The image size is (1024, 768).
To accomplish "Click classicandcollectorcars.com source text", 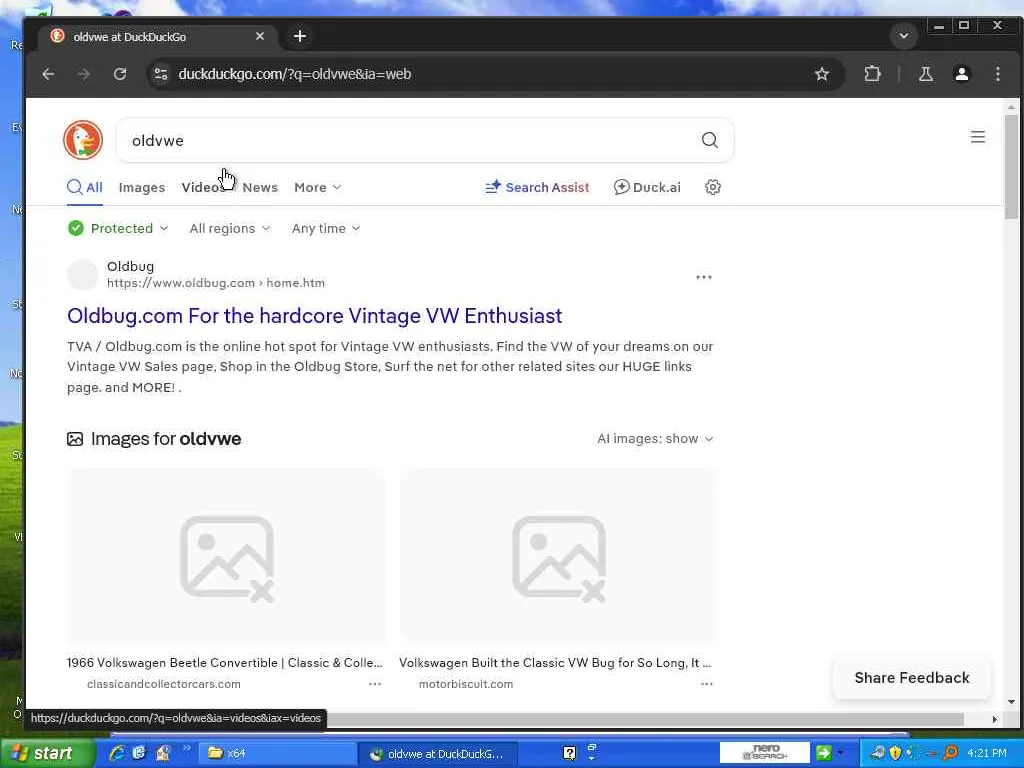I will coord(163,684).
